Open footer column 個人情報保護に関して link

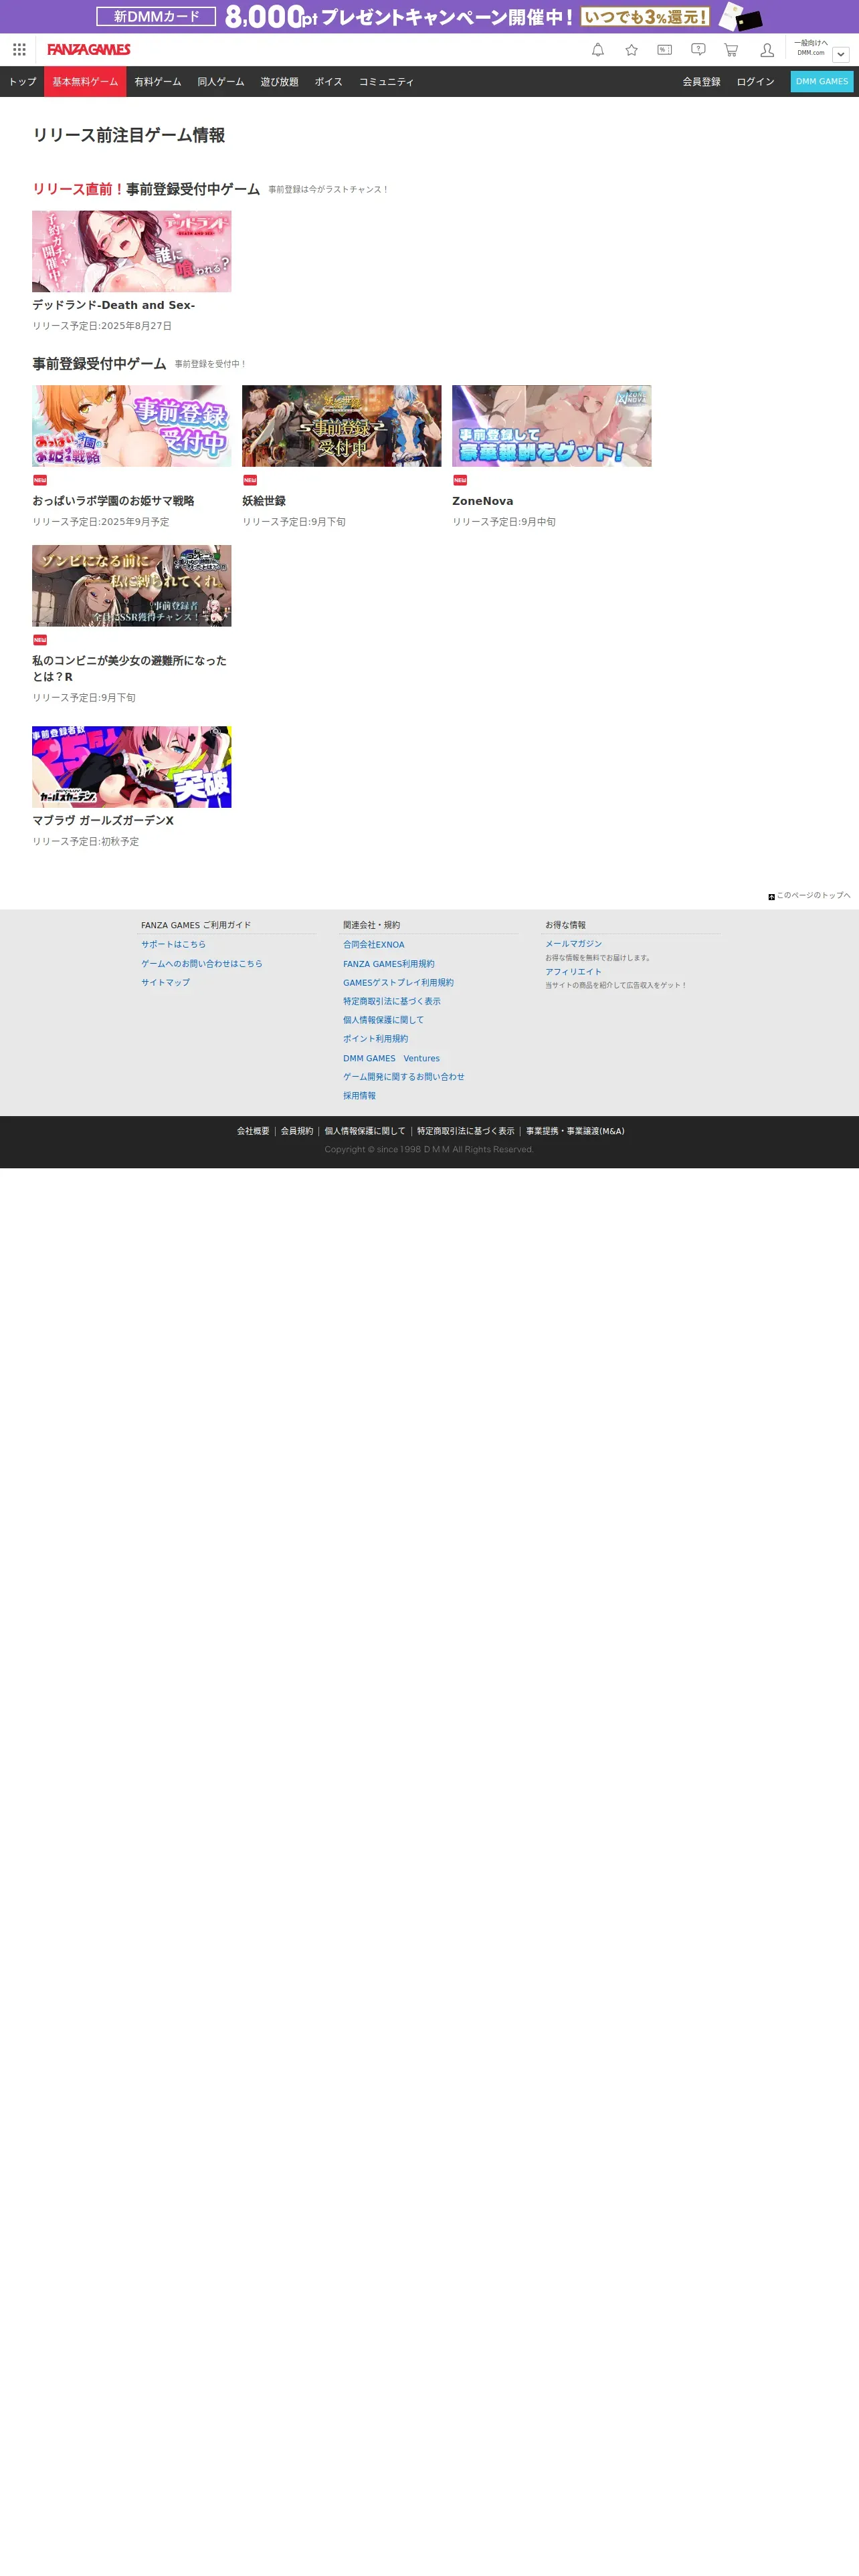point(384,1020)
